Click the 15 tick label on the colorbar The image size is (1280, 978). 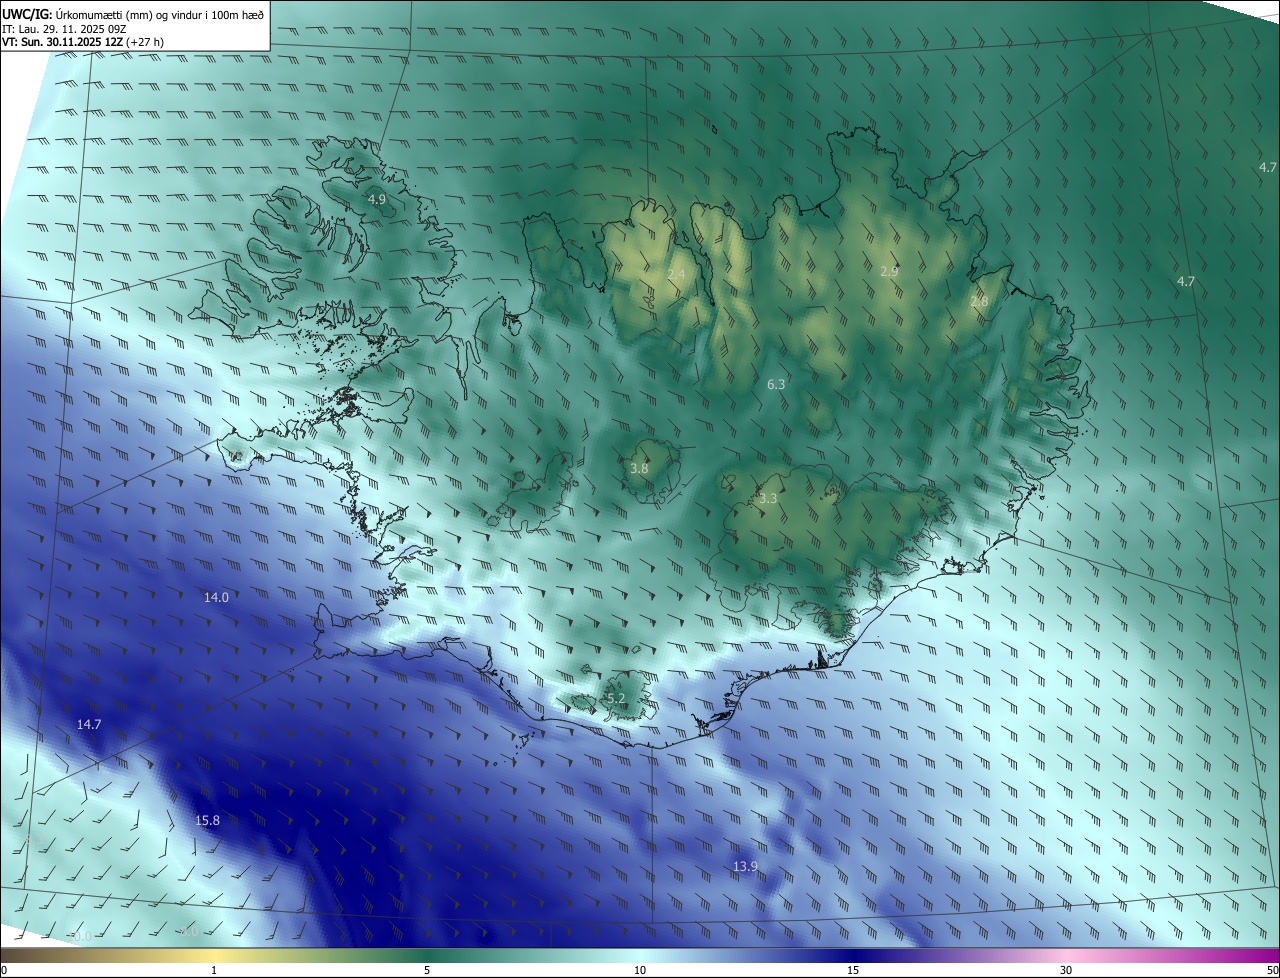[853, 970]
